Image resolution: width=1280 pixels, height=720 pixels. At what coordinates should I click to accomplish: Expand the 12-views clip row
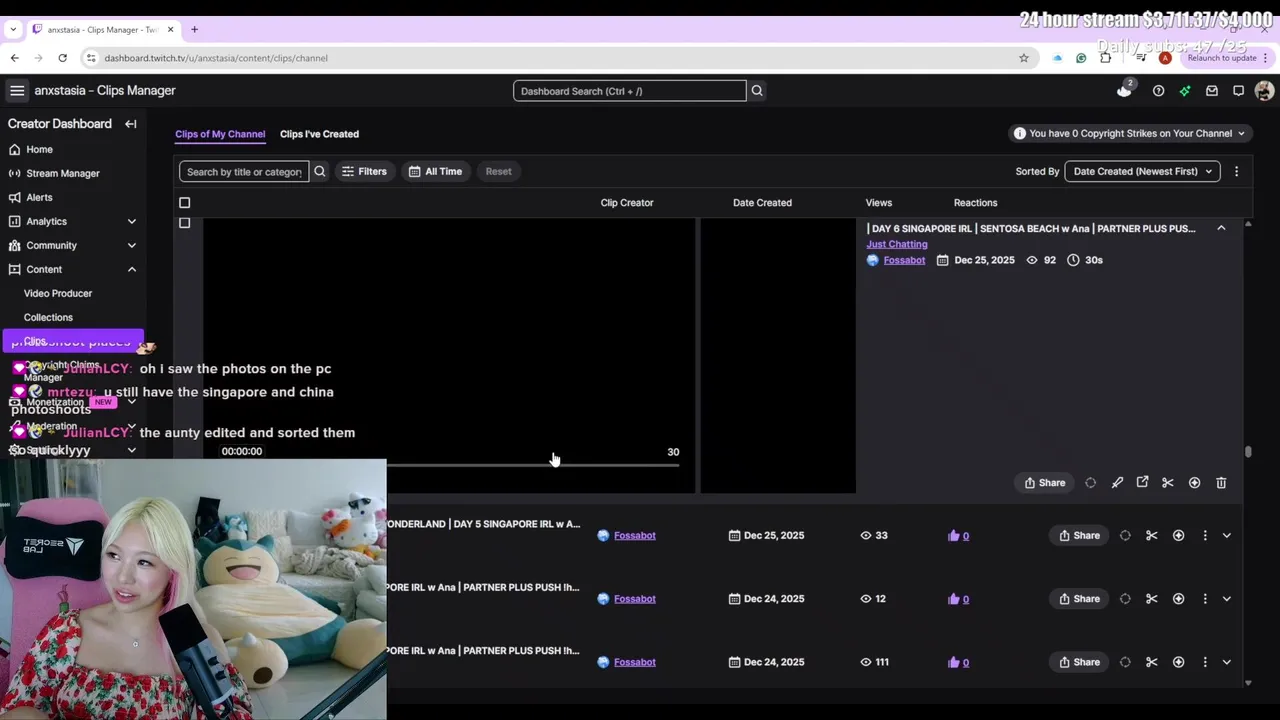click(1227, 599)
